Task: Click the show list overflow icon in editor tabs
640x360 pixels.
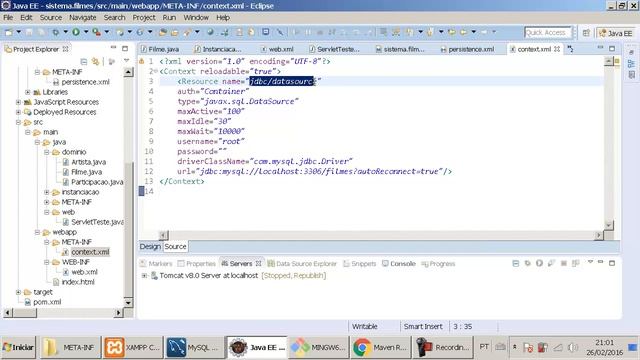Action: (x=570, y=49)
